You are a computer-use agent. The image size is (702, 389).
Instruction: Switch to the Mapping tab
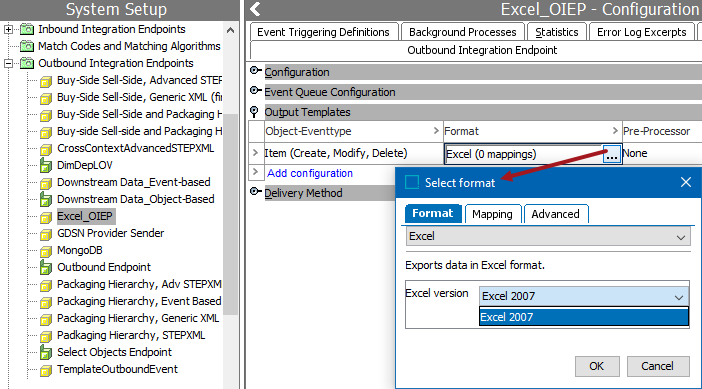click(x=492, y=214)
